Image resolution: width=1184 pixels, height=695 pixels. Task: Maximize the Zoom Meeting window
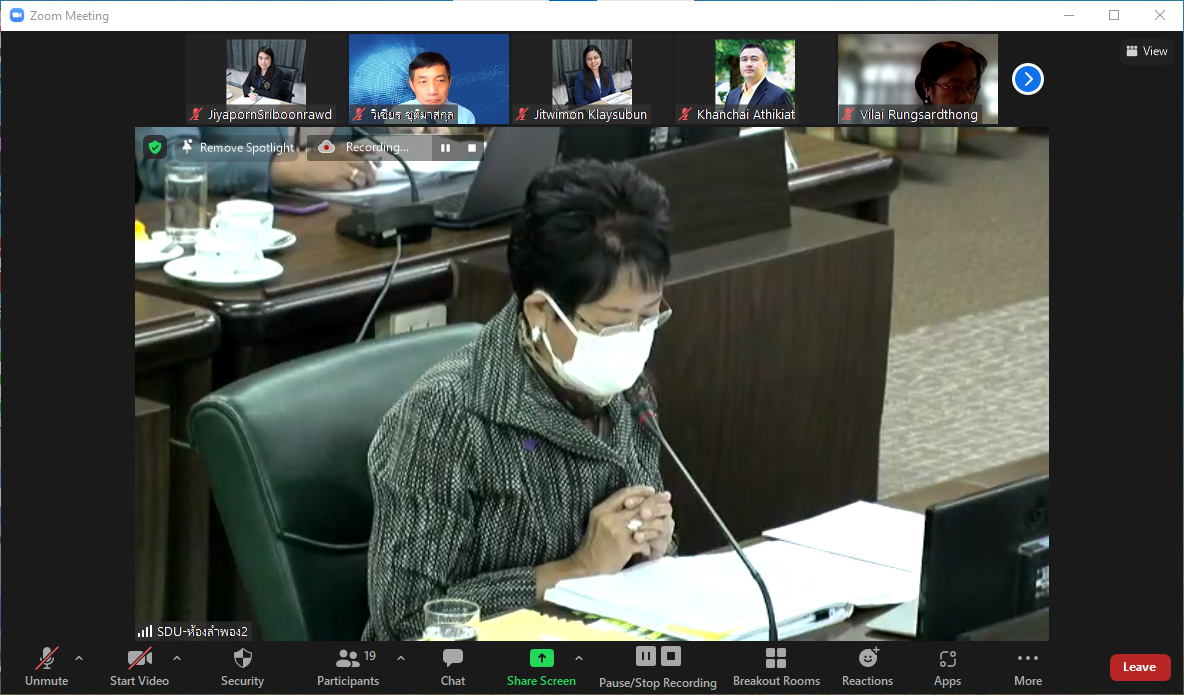(x=1114, y=15)
